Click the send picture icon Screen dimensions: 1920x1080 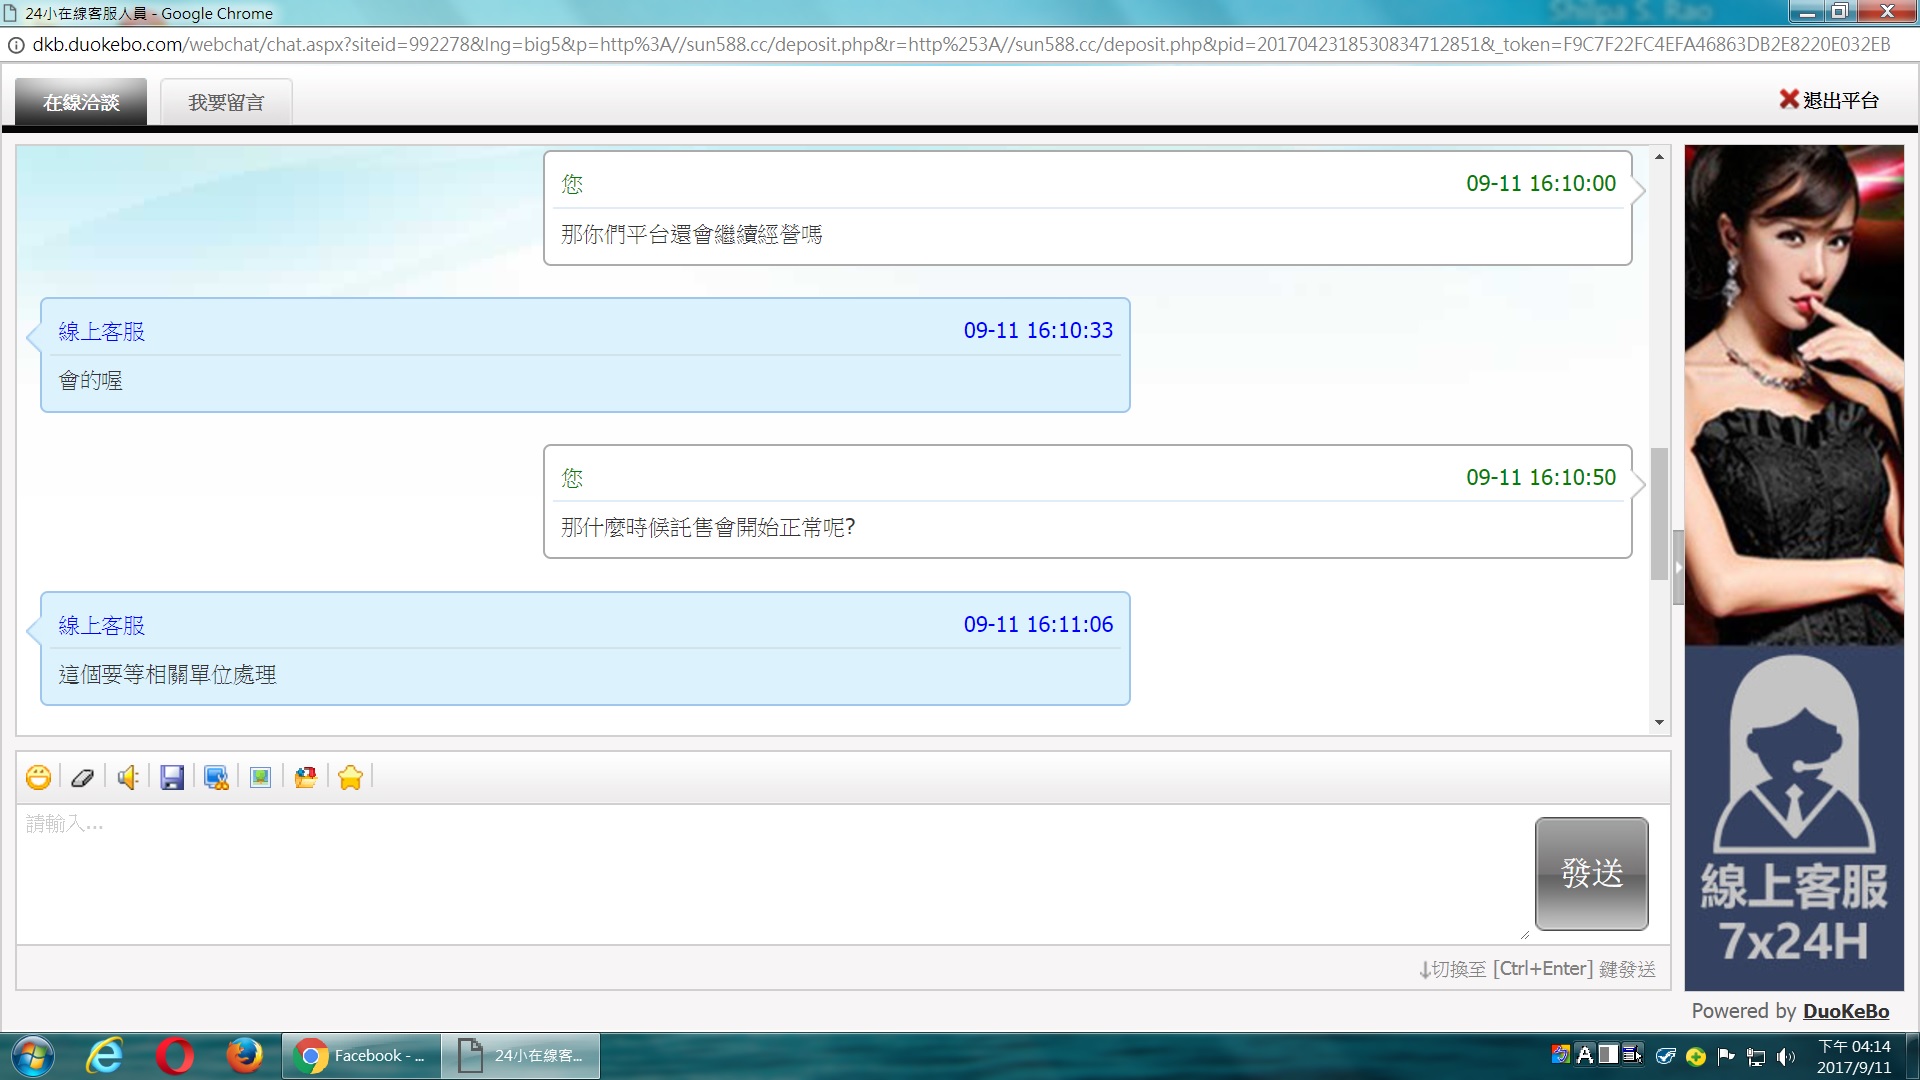(260, 777)
